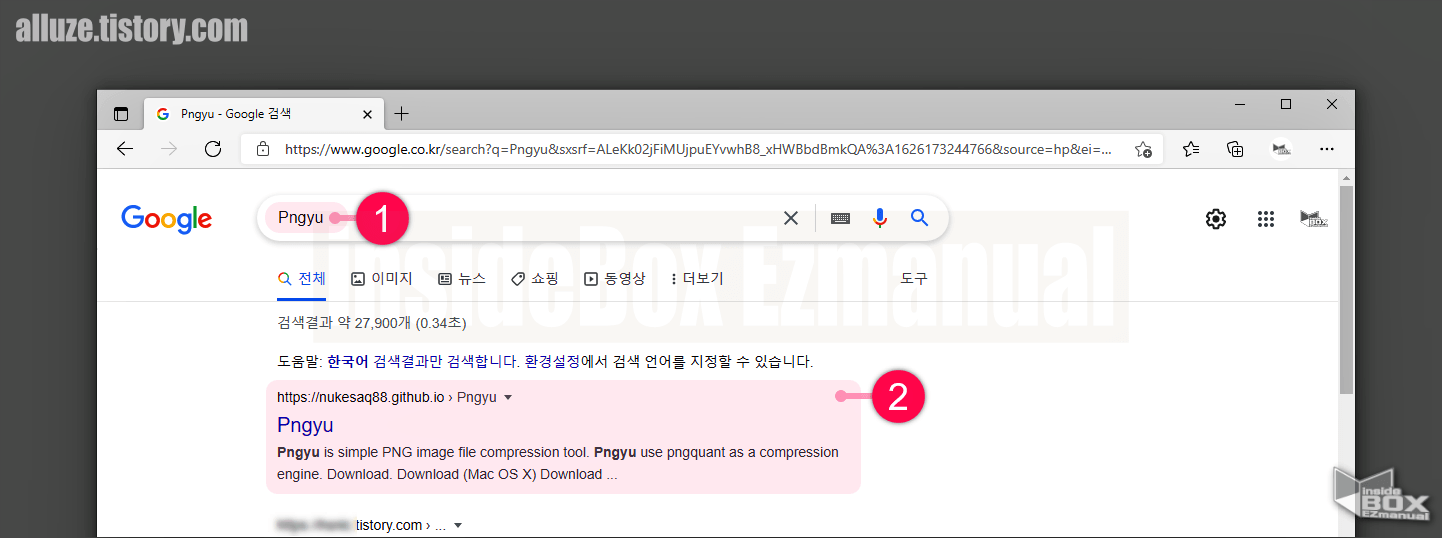Open the on-screen keyboard input tool
The height and width of the screenshot is (538, 1442).
click(x=840, y=218)
